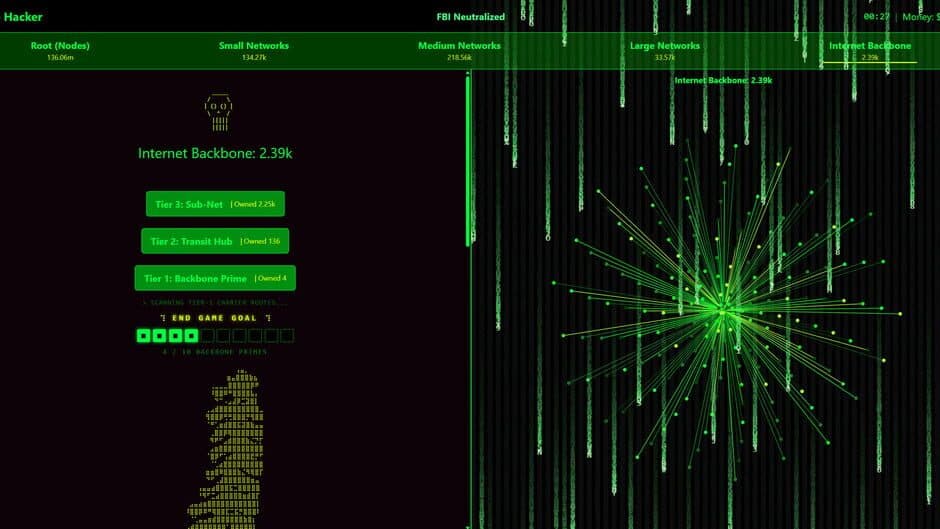Click the ASCII art figure below goal
The image size is (940, 529).
click(x=227, y=450)
